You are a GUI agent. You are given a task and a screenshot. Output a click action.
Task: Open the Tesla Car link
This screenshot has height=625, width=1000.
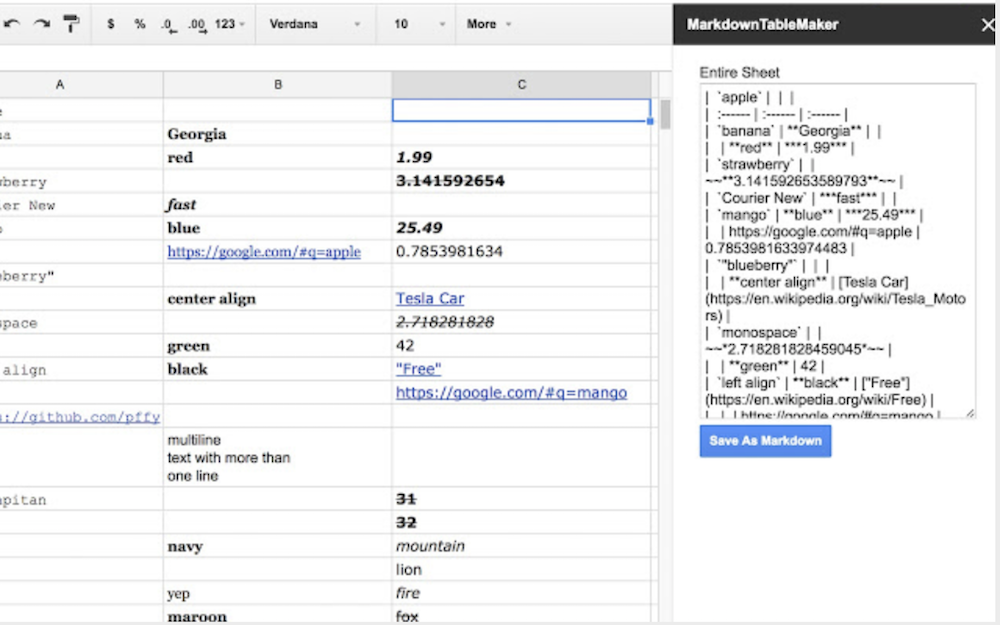[x=430, y=299]
